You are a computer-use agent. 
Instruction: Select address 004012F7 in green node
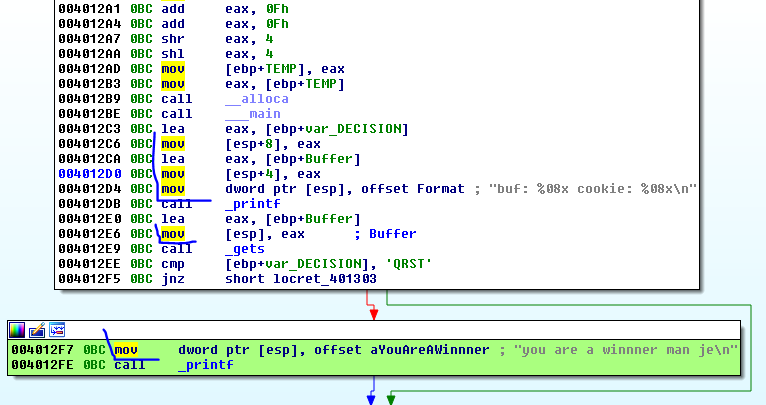[42, 349]
